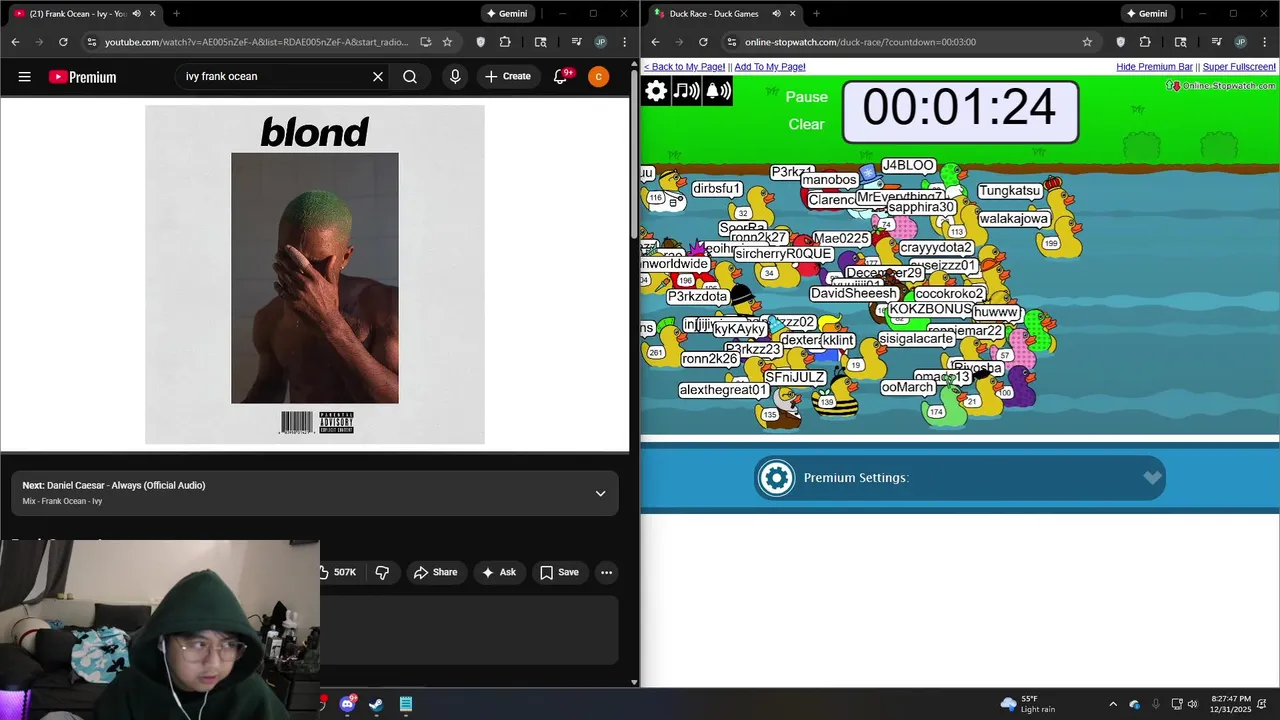Open Discord from the taskbar
The width and height of the screenshot is (1280, 720).
click(348, 704)
